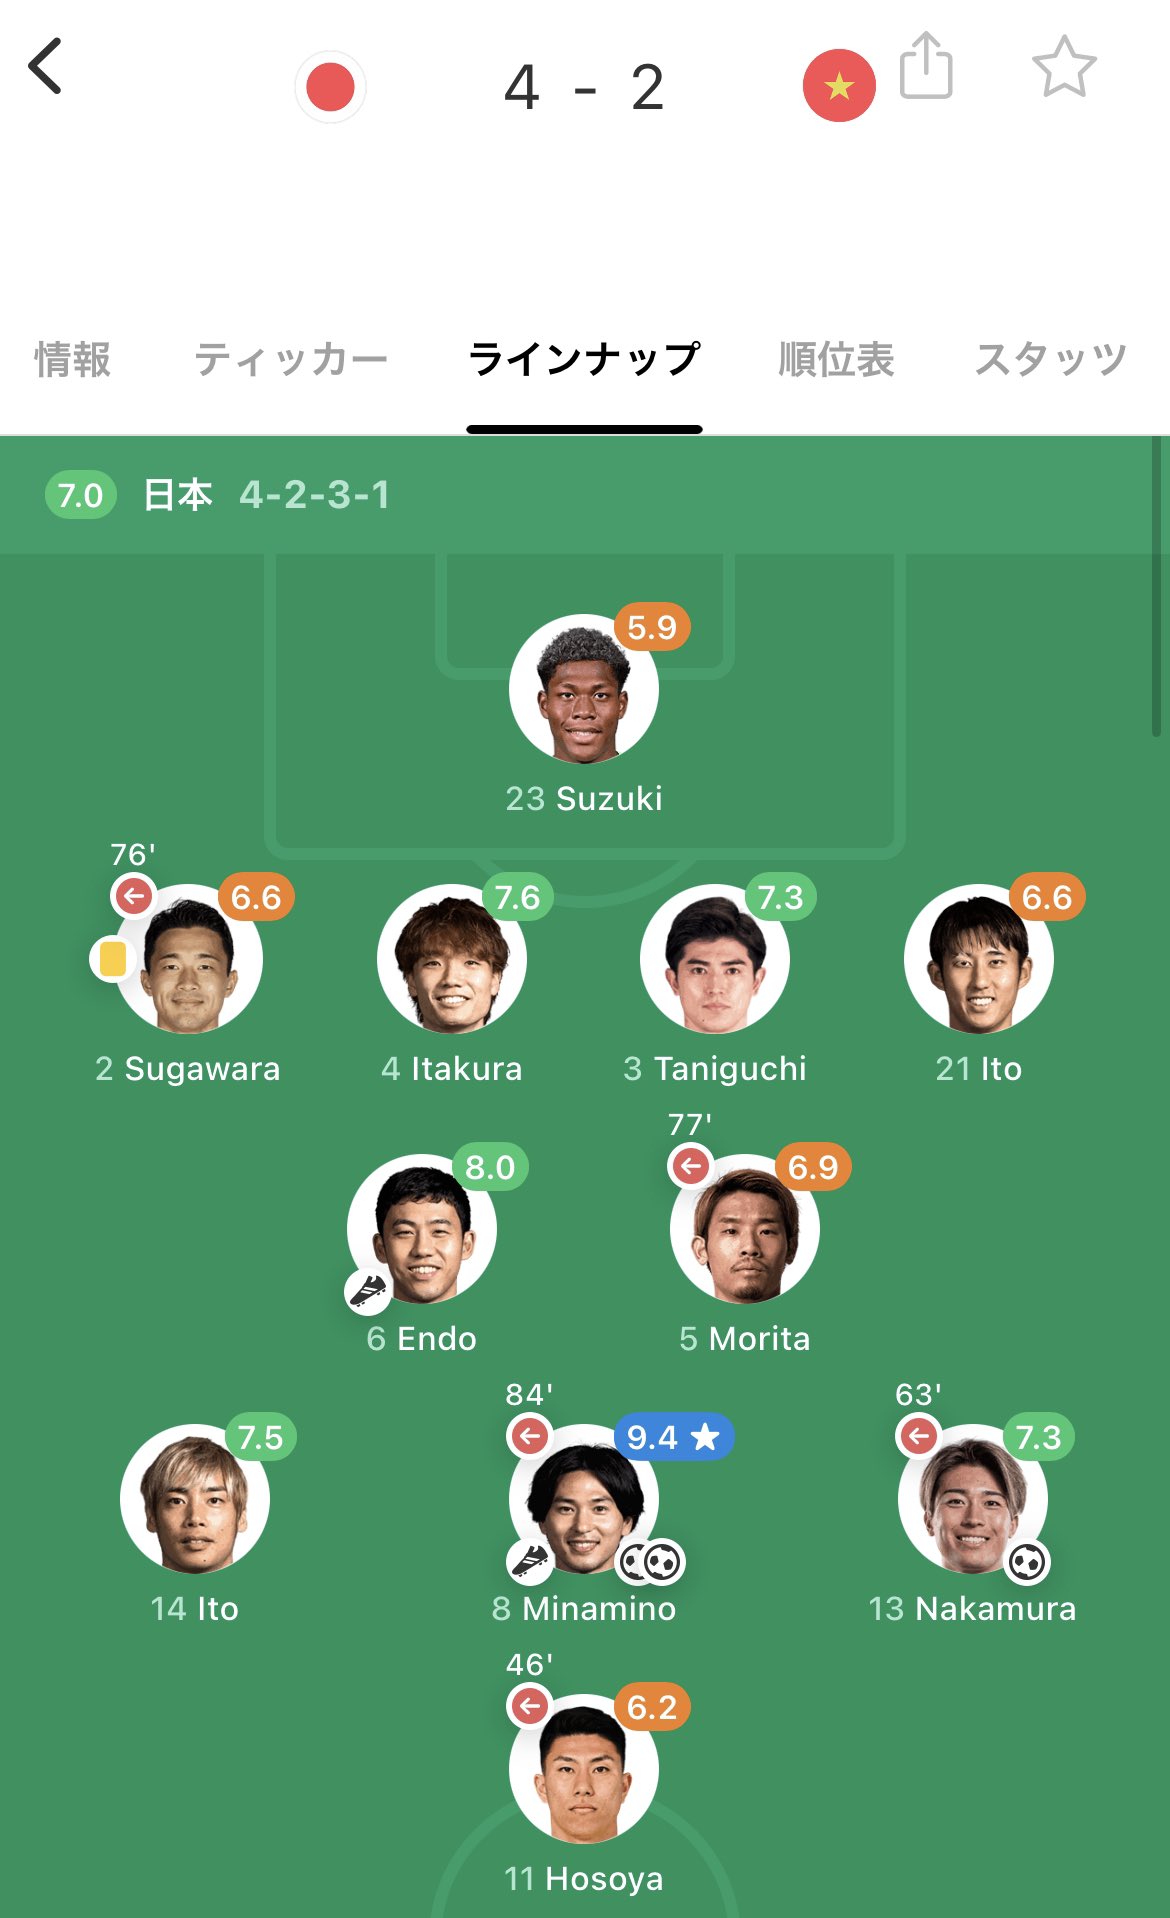Tap the Japan flag icon
Screen dimensions: 1170x1918
click(331, 87)
